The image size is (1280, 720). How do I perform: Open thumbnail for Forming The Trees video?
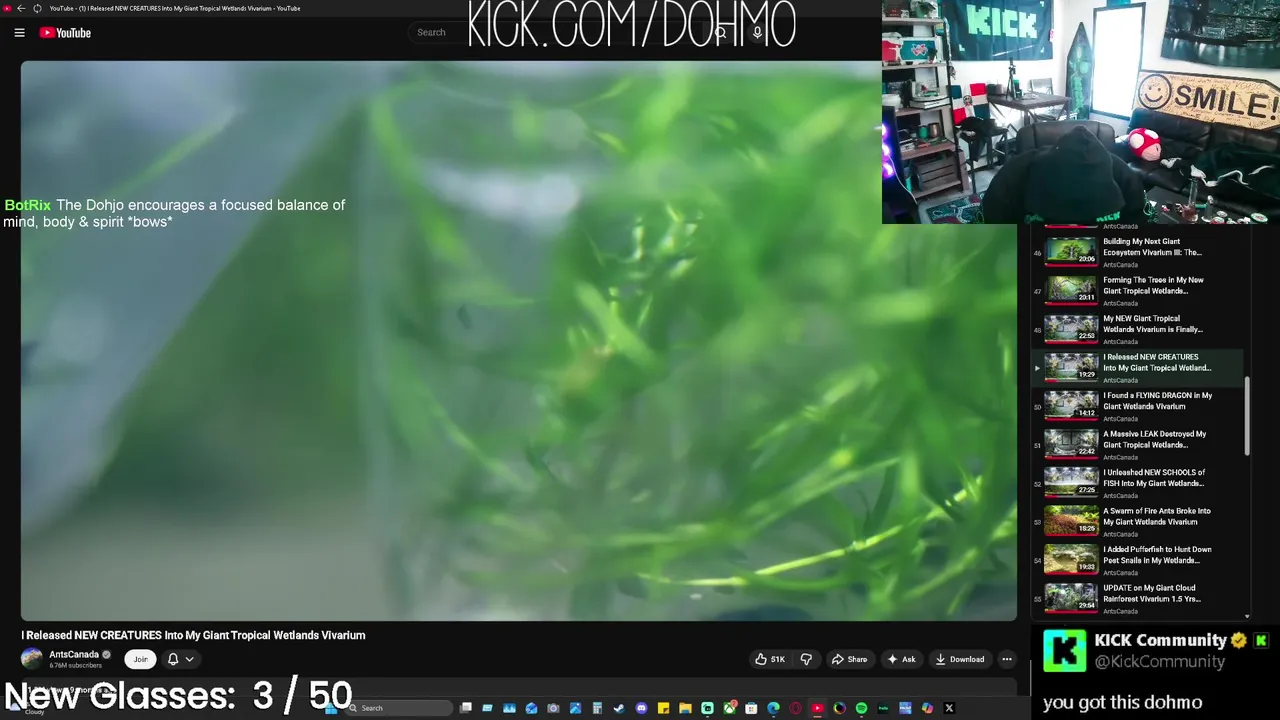point(1071,290)
